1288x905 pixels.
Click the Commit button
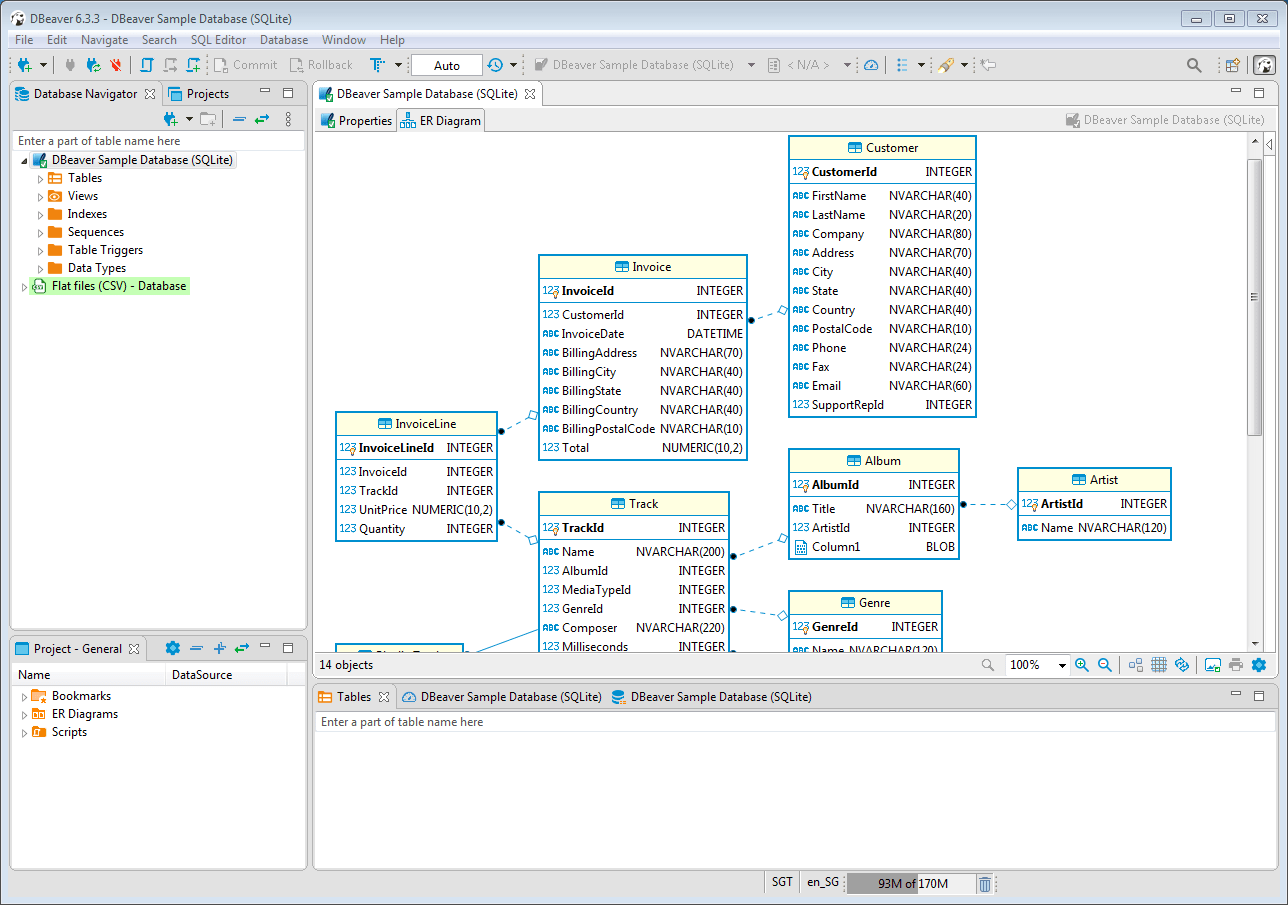tap(244, 65)
